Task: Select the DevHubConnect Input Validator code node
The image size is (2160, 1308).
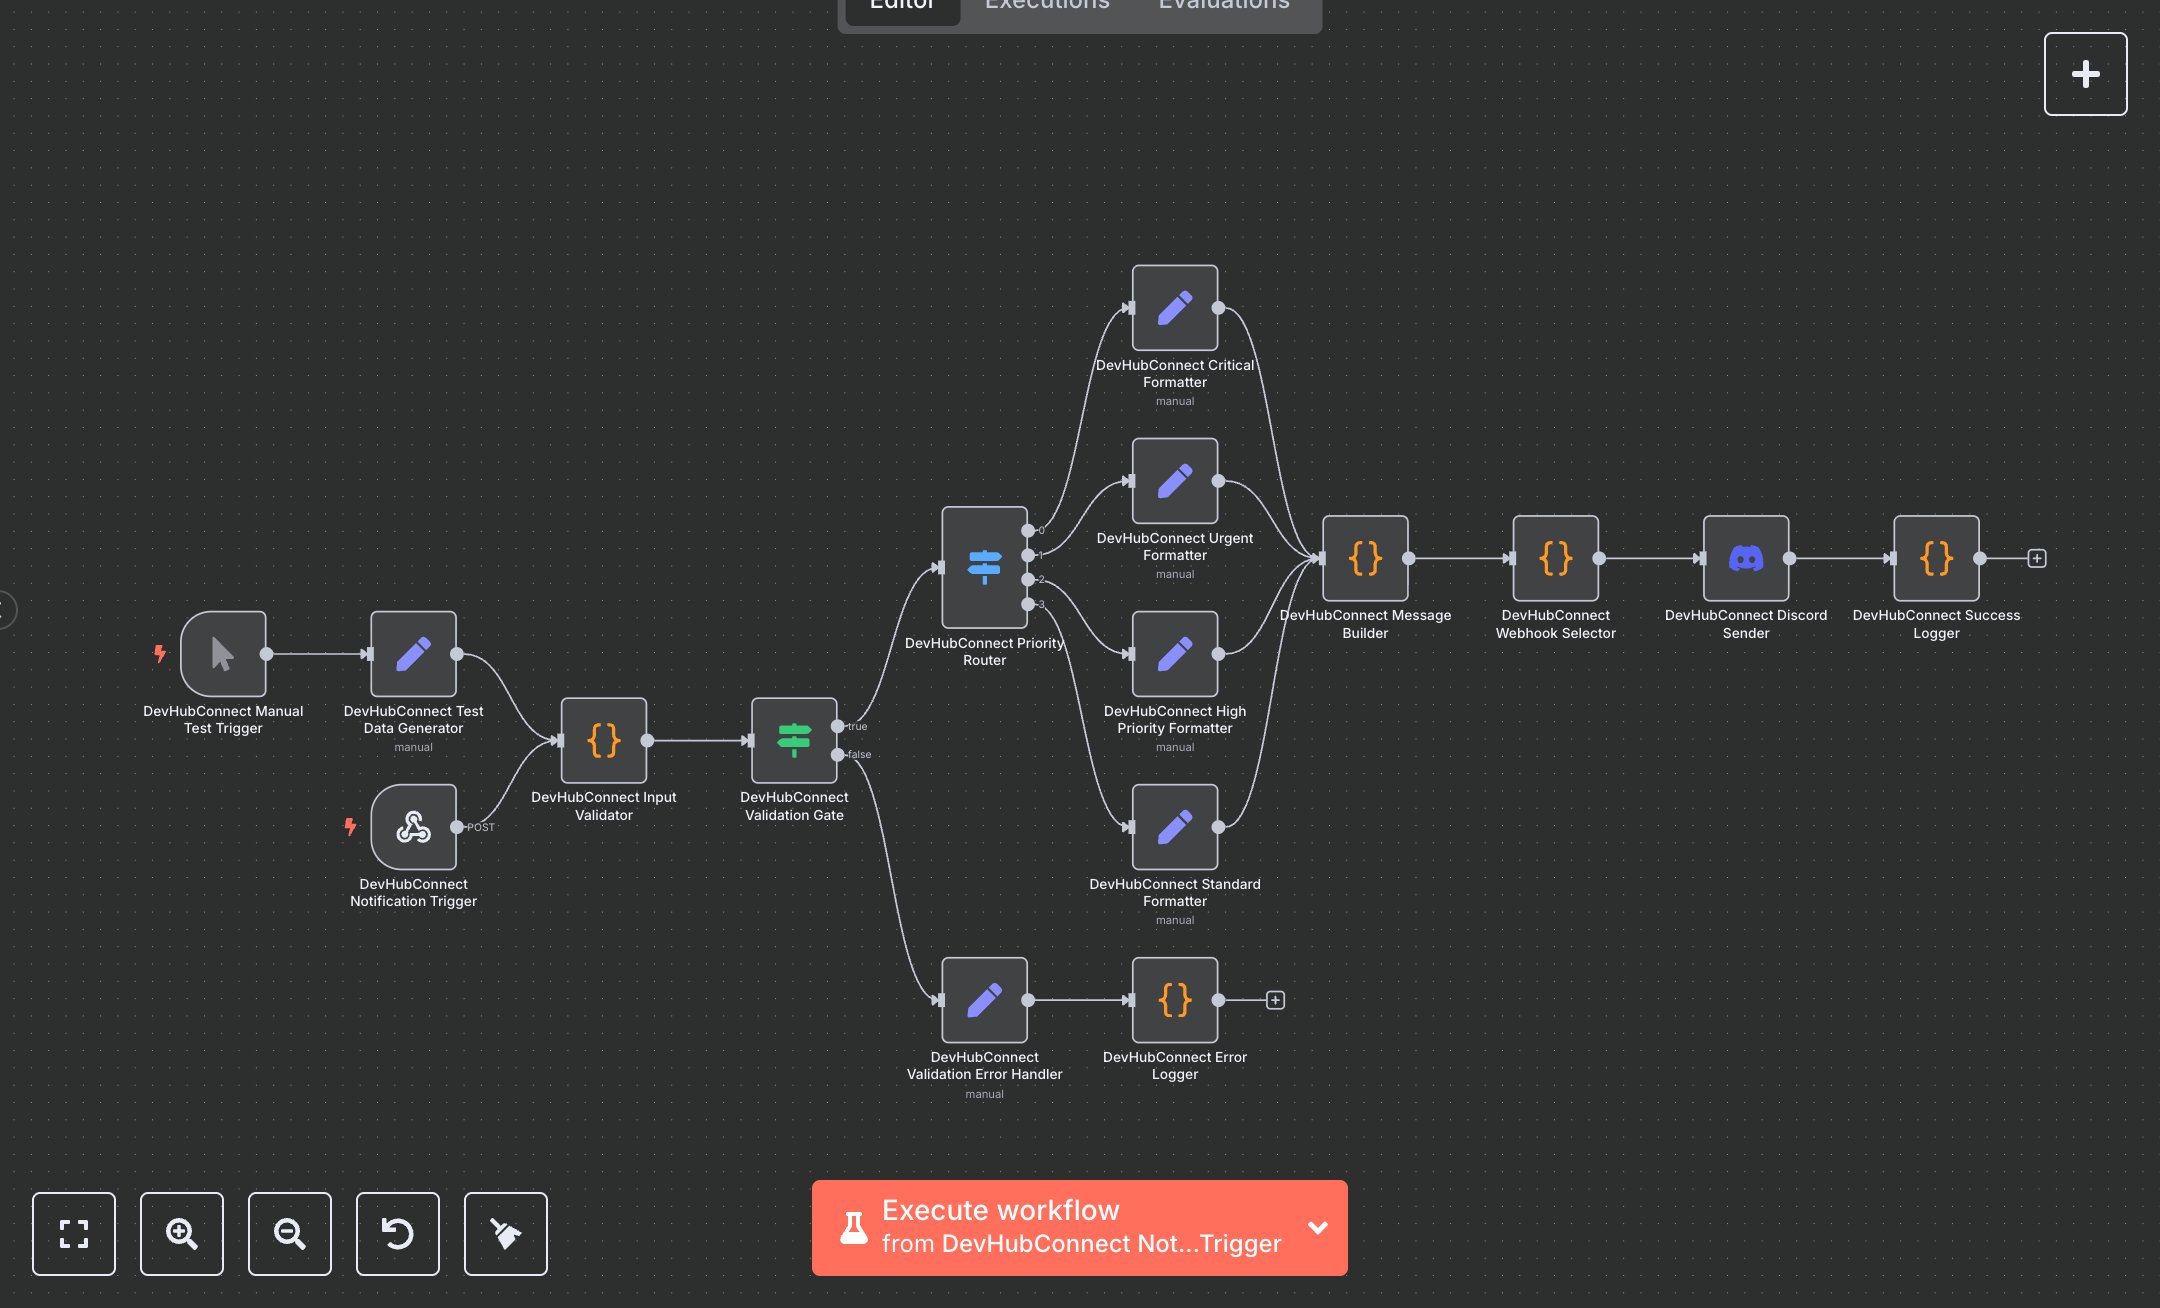Action: tap(603, 741)
